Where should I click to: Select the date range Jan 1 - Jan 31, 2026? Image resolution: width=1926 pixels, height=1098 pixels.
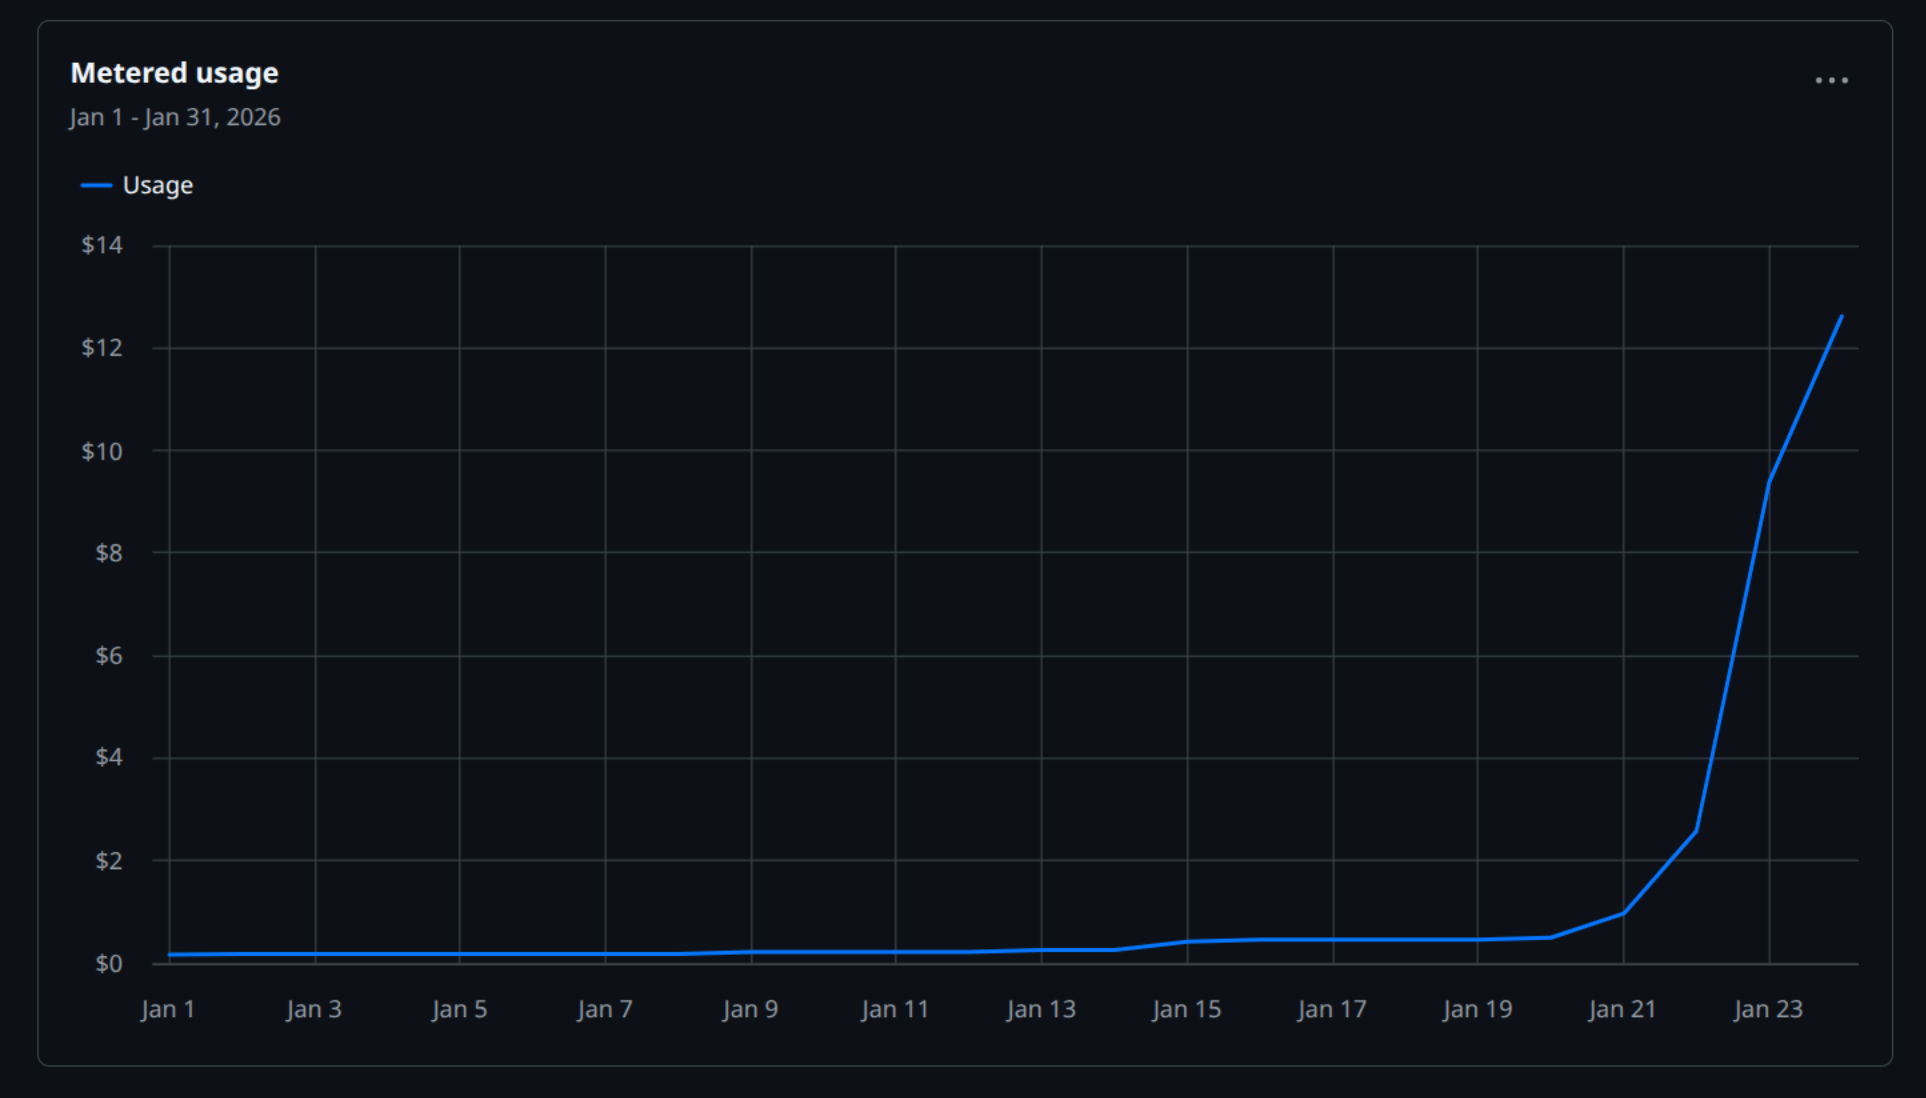pyautogui.click(x=175, y=117)
